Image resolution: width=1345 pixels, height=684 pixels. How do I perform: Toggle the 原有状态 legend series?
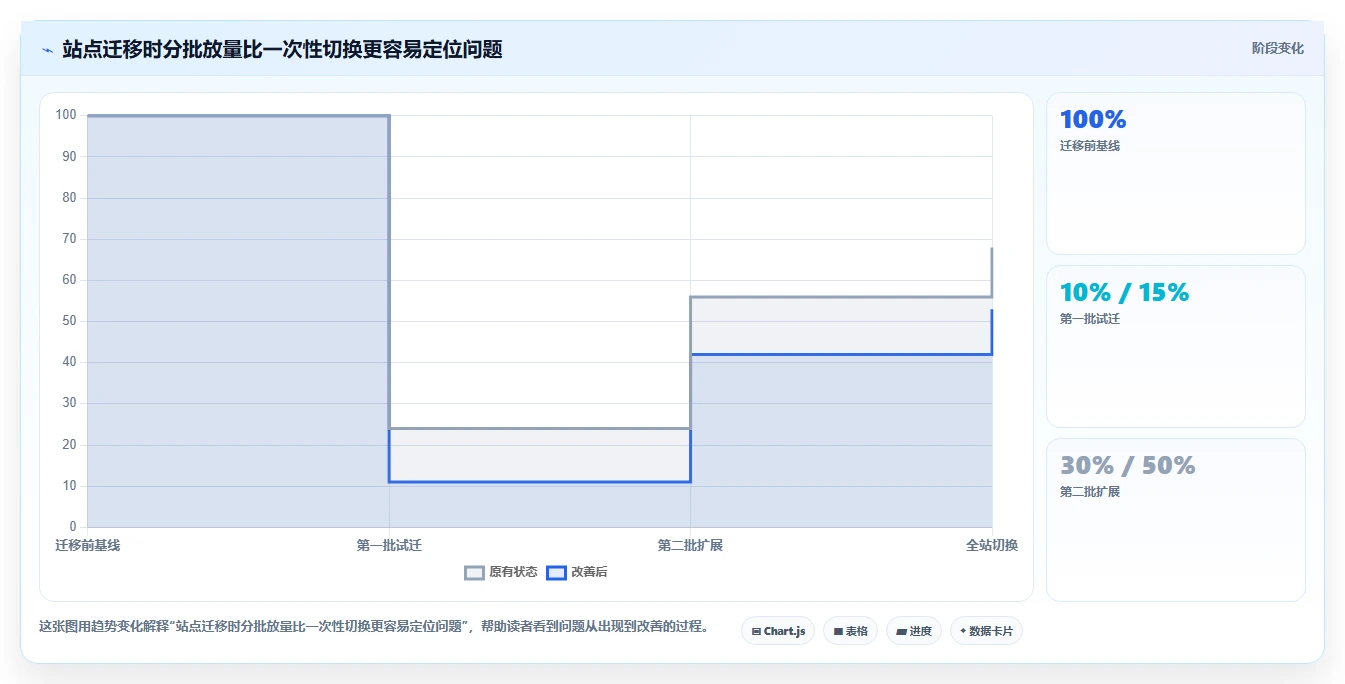point(501,572)
